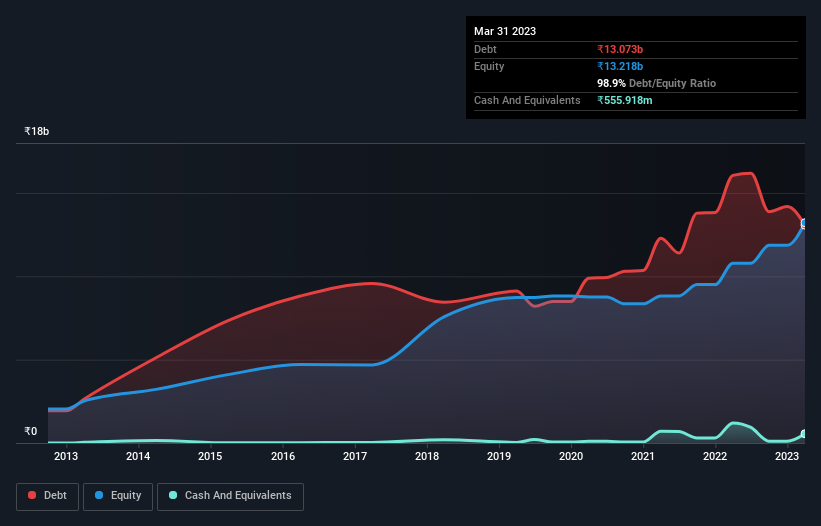Select the 2023 x-axis label

pyautogui.click(x=787, y=456)
